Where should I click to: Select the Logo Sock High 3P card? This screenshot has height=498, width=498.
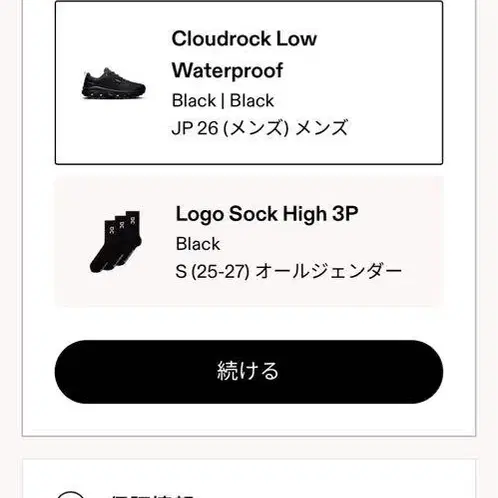(249, 242)
